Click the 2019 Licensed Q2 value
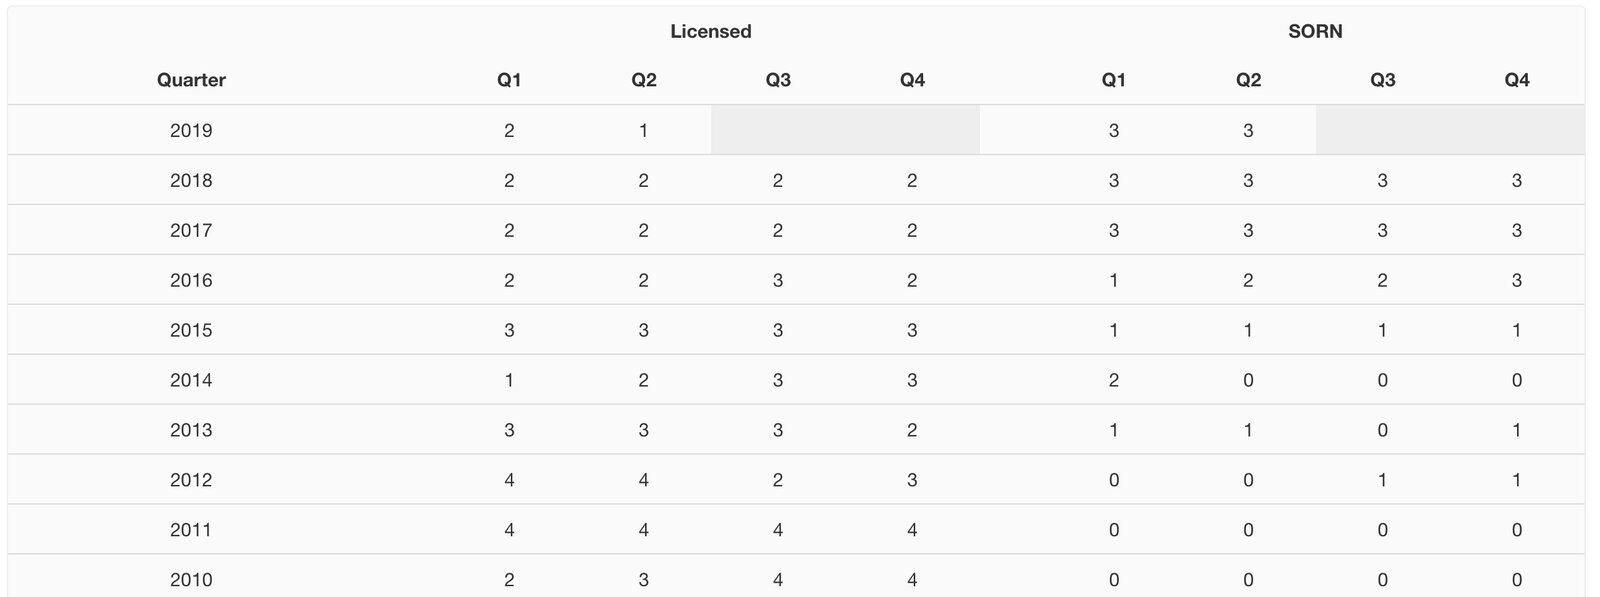The image size is (1600, 597). (643, 130)
